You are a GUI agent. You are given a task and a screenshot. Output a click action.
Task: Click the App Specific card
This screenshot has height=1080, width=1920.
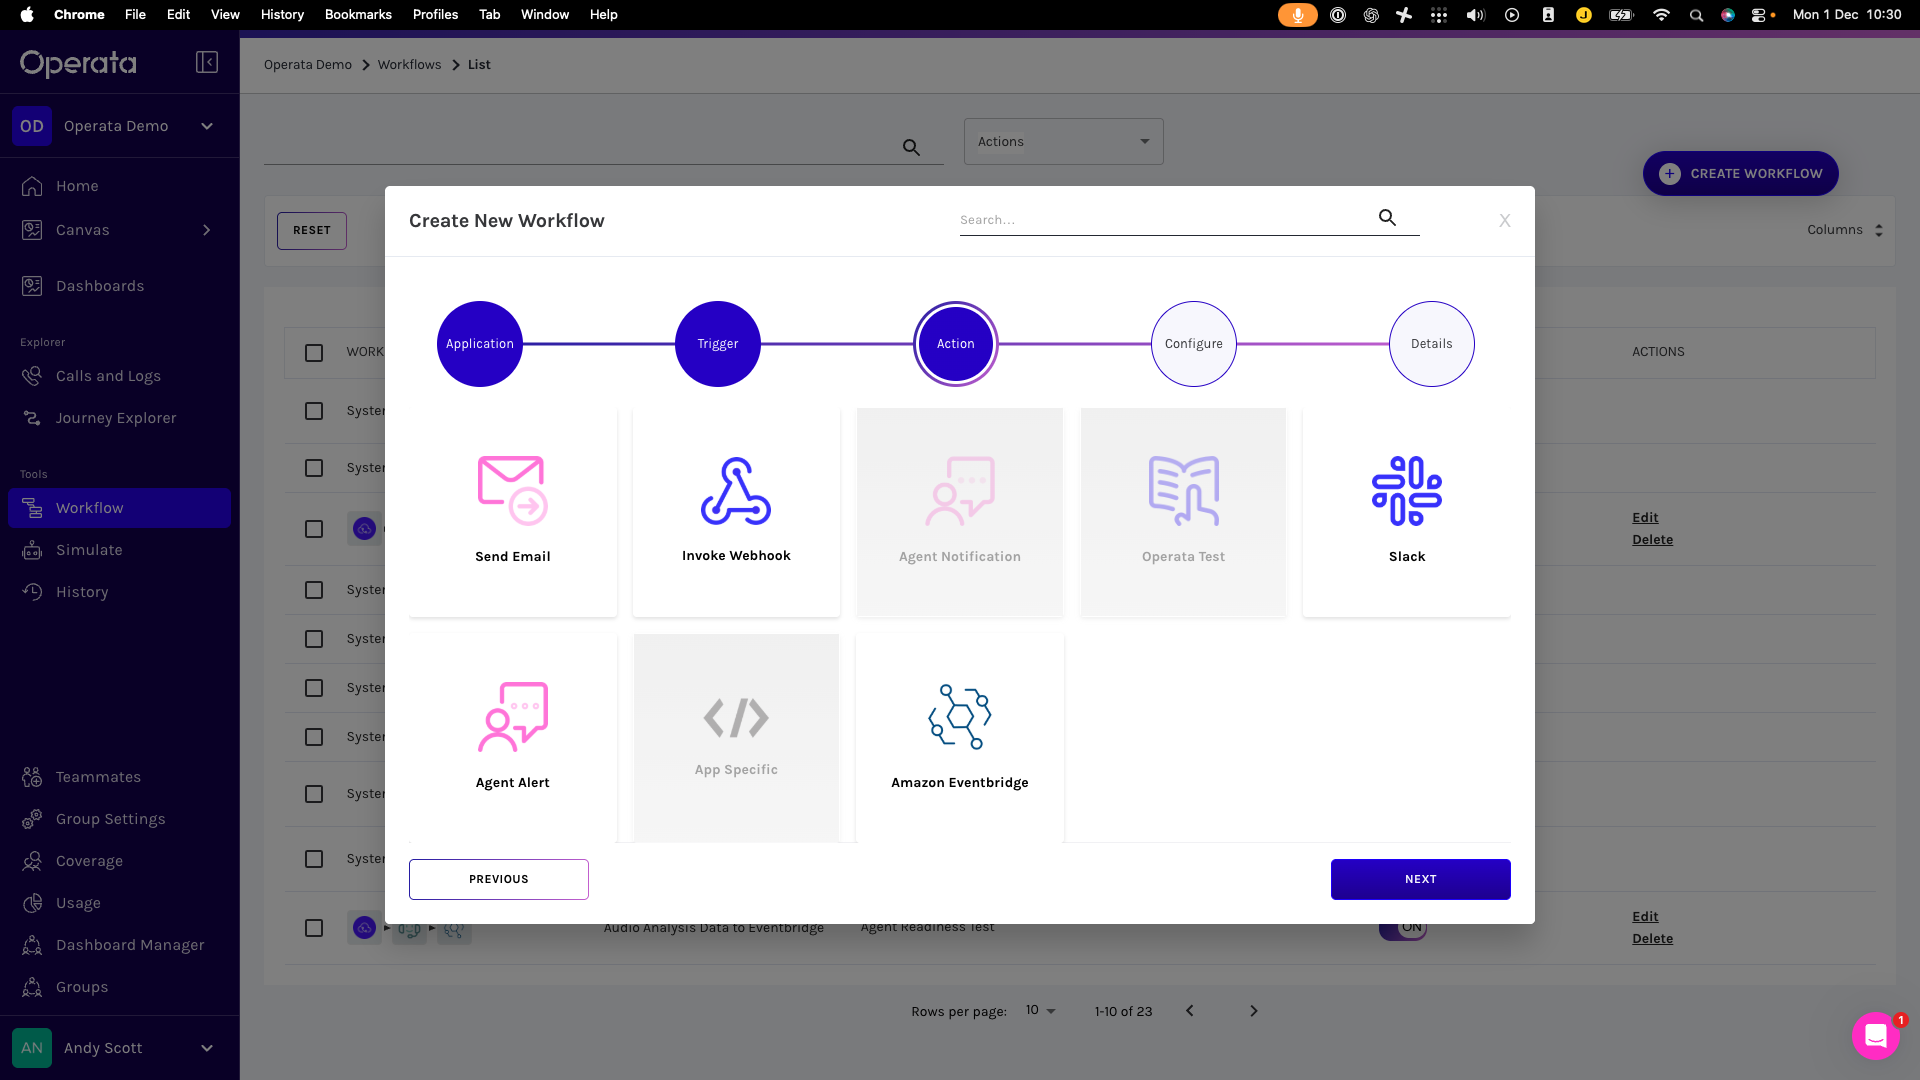click(736, 738)
